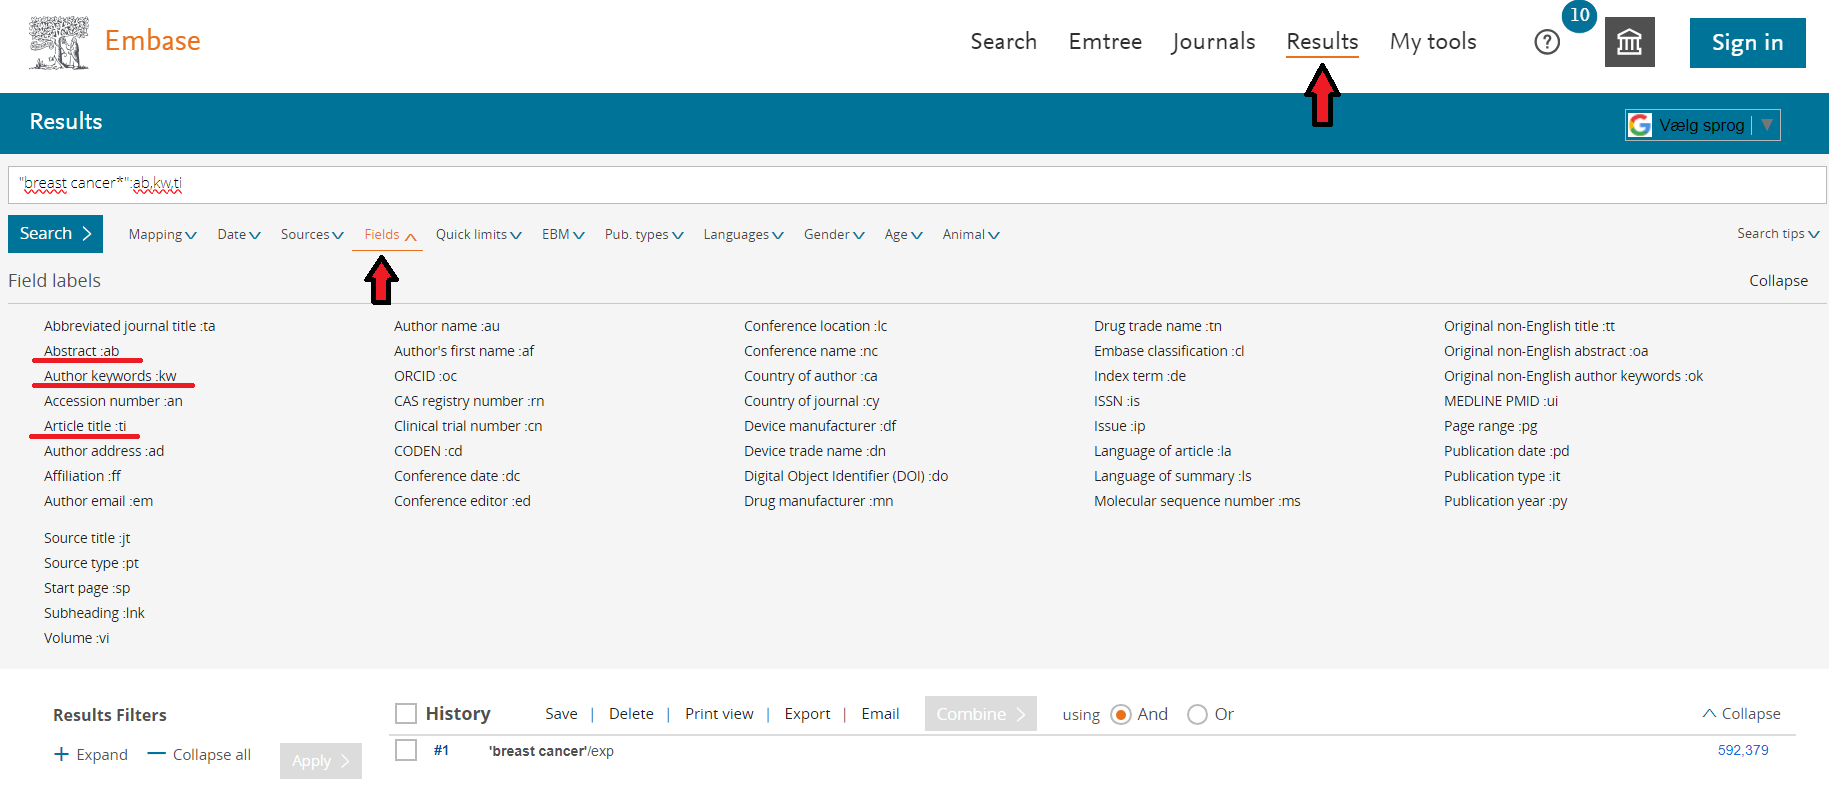The height and width of the screenshot is (794, 1829).
Task: Select the Article title :ti field label
Action: [x=85, y=426]
